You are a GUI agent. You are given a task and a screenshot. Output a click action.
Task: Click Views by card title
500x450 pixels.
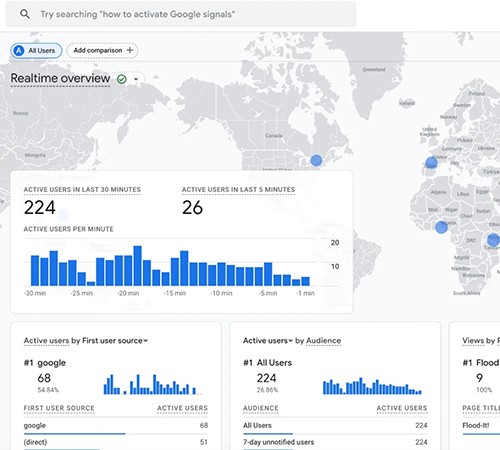(x=481, y=341)
